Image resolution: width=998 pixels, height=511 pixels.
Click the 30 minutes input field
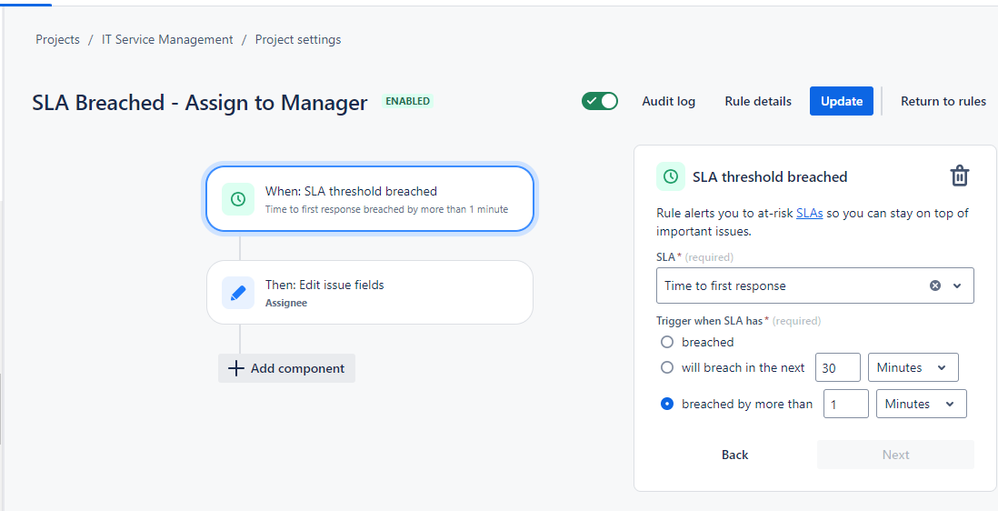837,368
